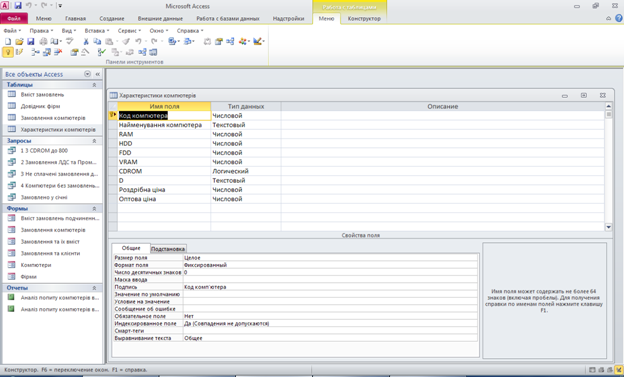The image size is (624, 377).
Task: Click the Paste clipboard icon
Action: 109,41
